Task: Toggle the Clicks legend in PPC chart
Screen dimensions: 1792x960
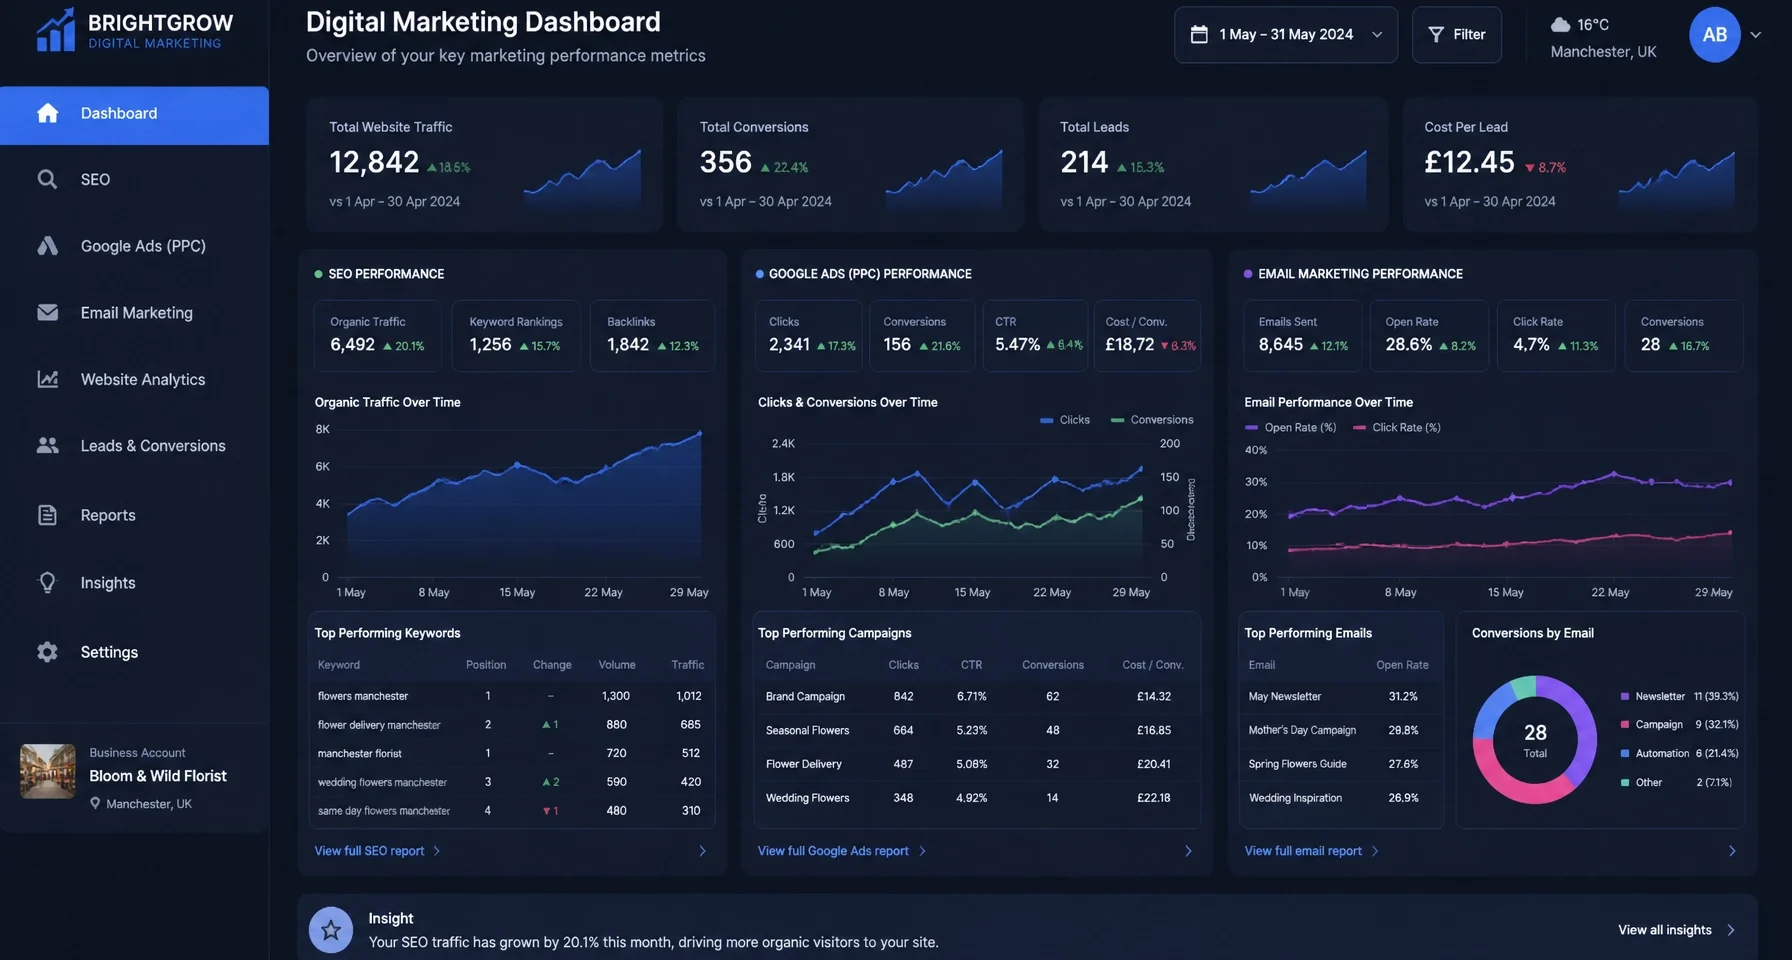Action: pyautogui.click(x=1065, y=420)
